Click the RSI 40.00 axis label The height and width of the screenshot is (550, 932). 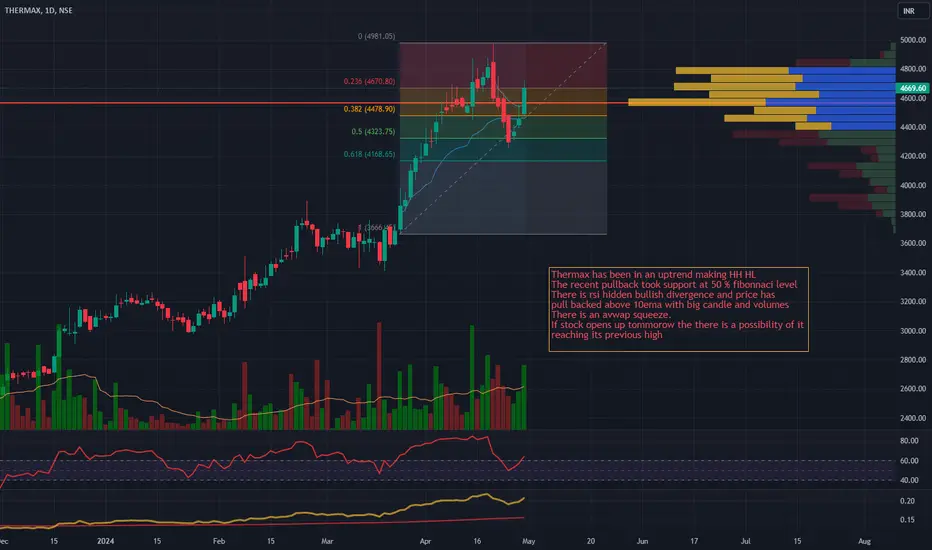(x=909, y=480)
